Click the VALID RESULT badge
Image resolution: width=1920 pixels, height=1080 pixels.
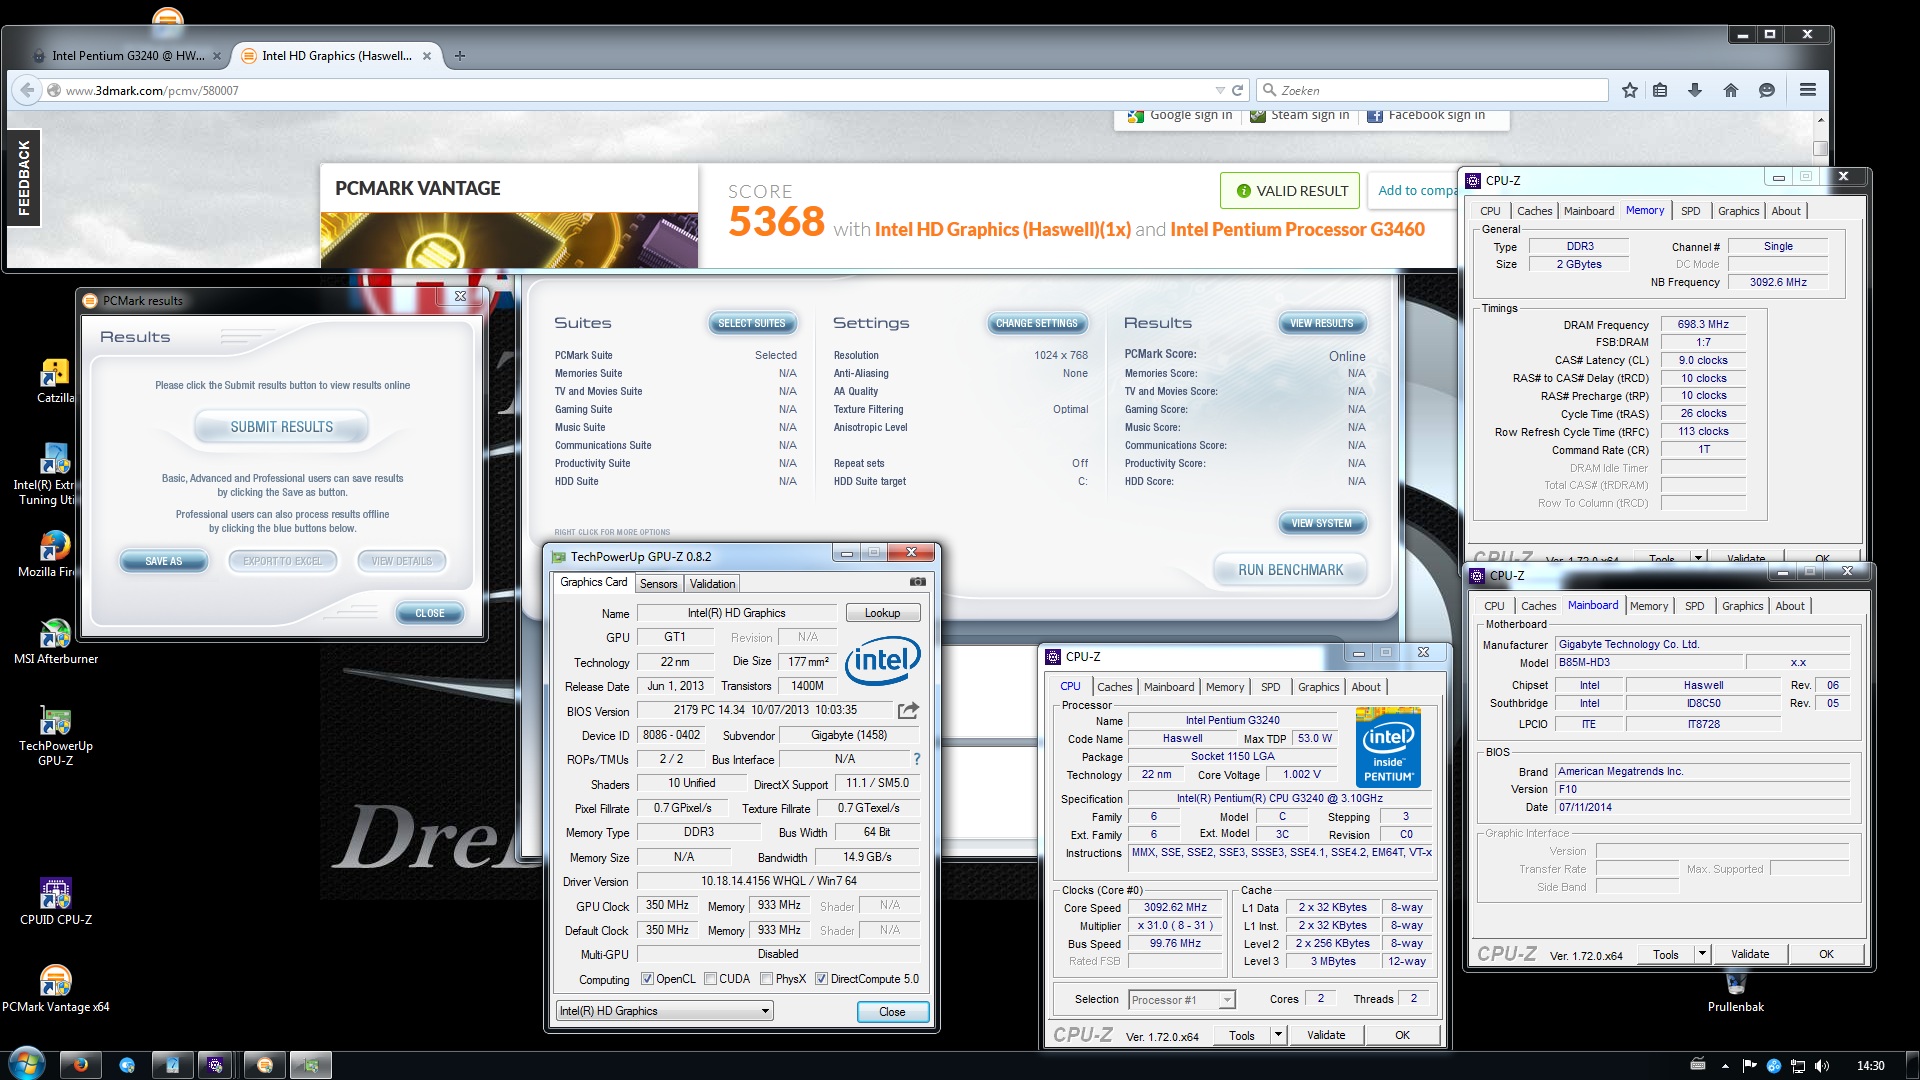[x=1290, y=191]
